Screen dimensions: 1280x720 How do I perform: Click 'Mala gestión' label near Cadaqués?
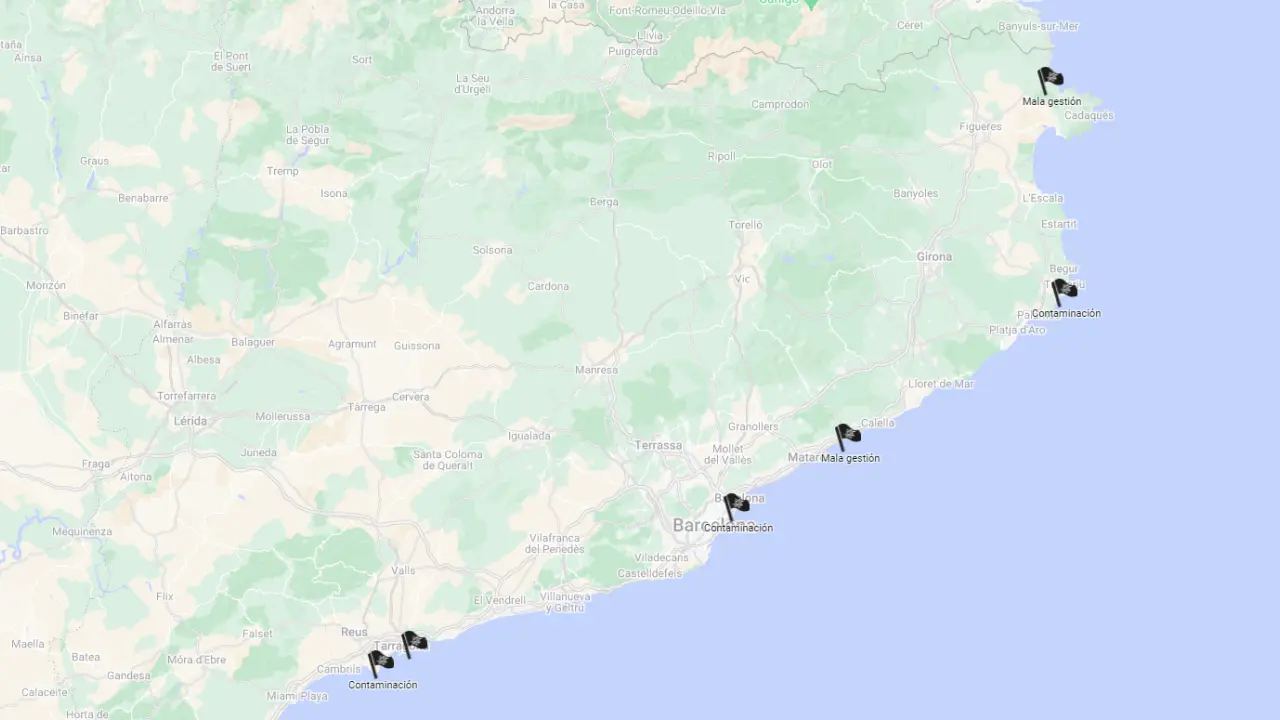pyautogui.click(x=1051, y=102)
